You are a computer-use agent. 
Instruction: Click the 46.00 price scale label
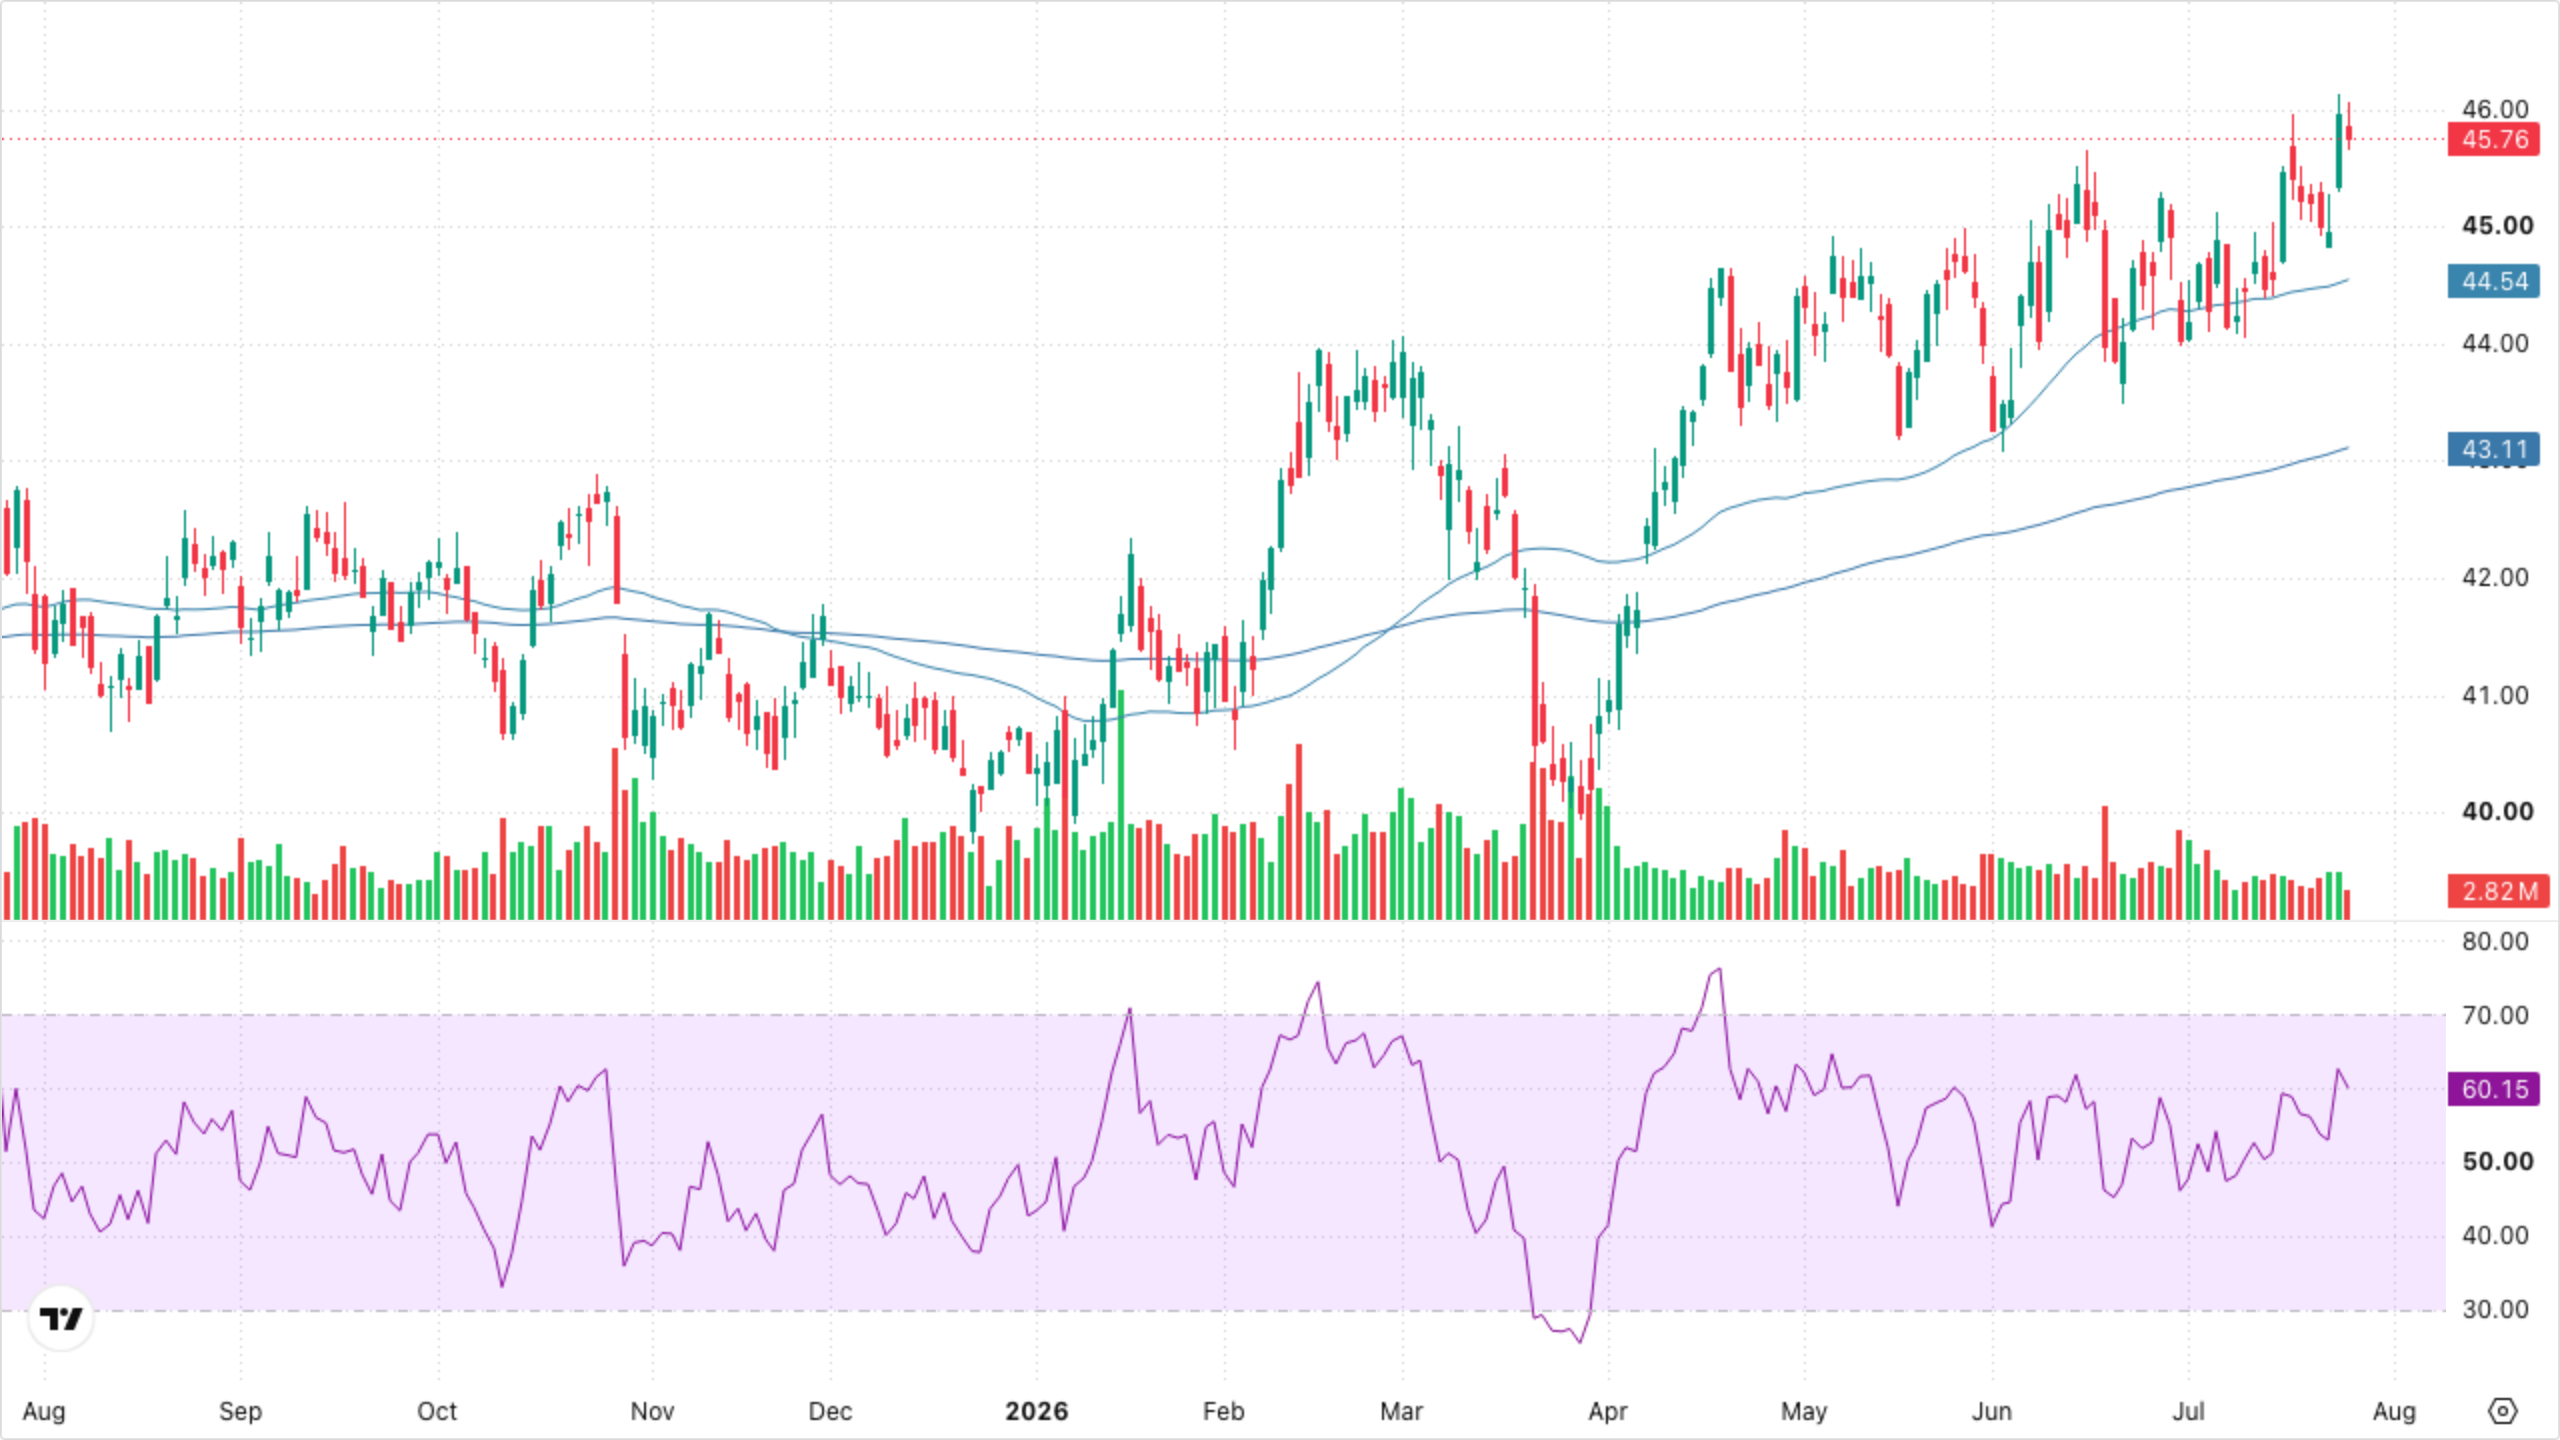[2494, 109]
